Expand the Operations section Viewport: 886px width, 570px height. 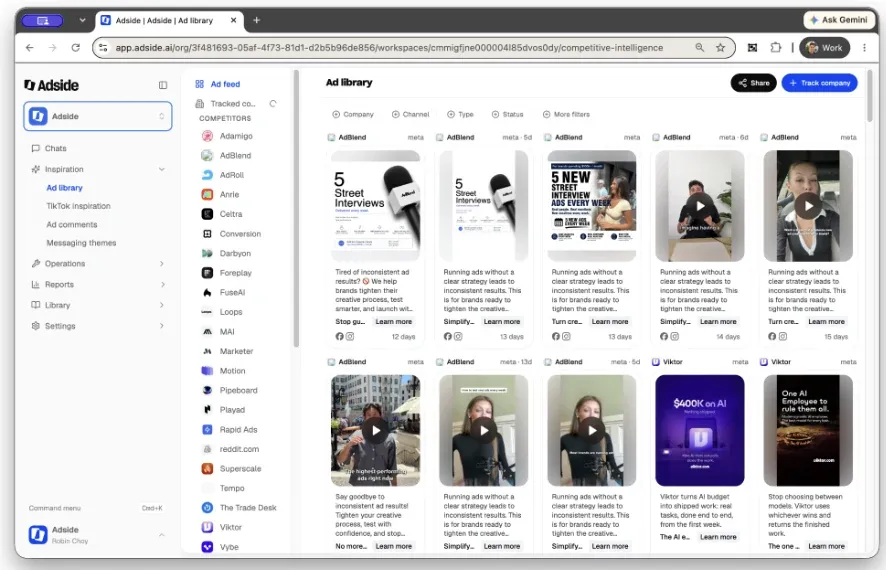[x=162, y=264]
